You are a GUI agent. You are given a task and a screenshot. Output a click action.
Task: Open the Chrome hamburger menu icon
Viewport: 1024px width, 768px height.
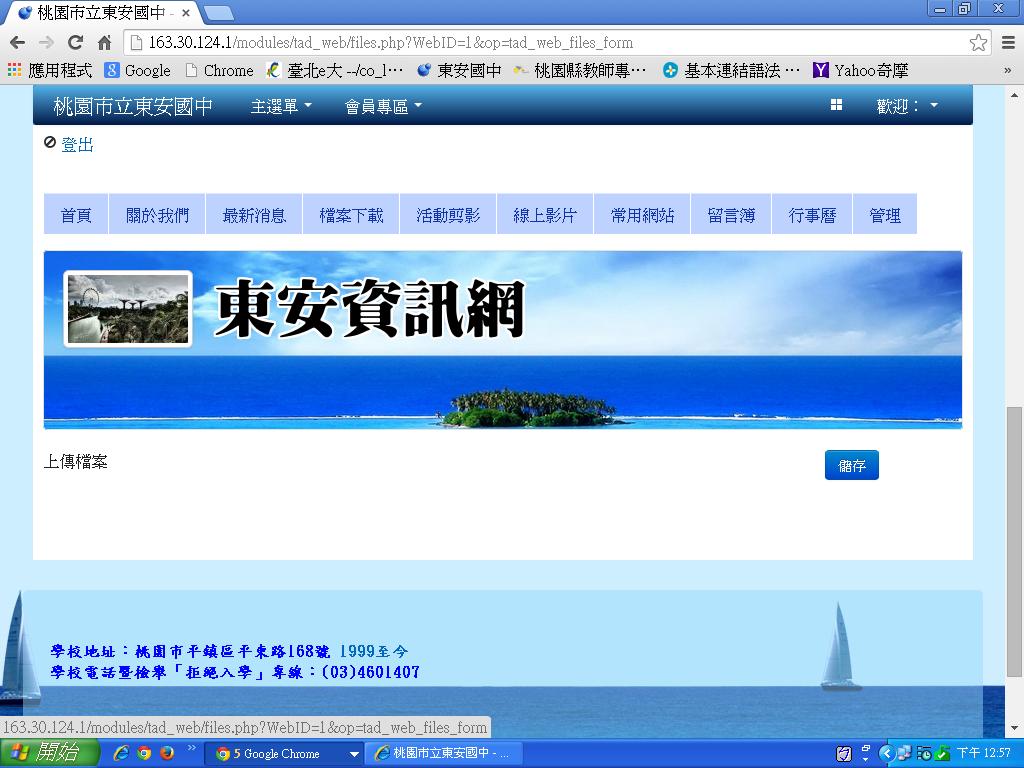pos(1005,43)
